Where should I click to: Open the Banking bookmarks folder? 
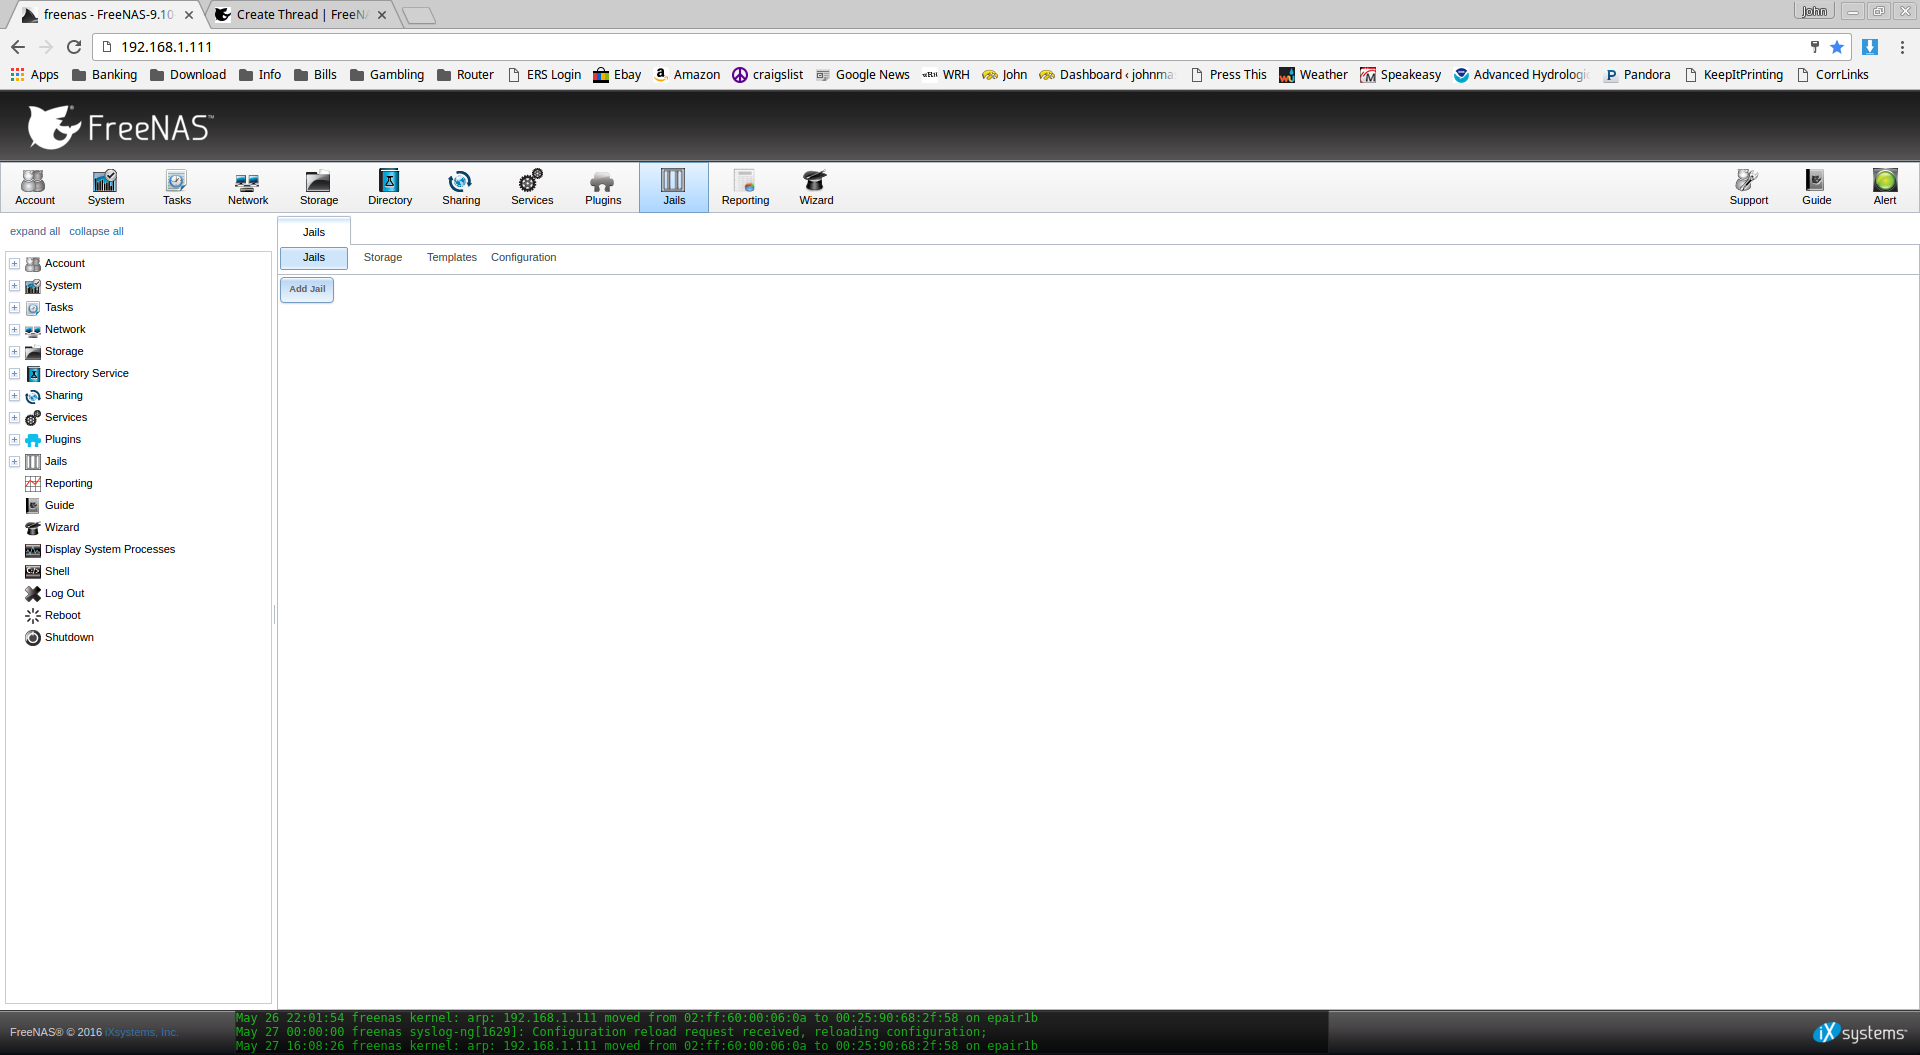(104, 75)
